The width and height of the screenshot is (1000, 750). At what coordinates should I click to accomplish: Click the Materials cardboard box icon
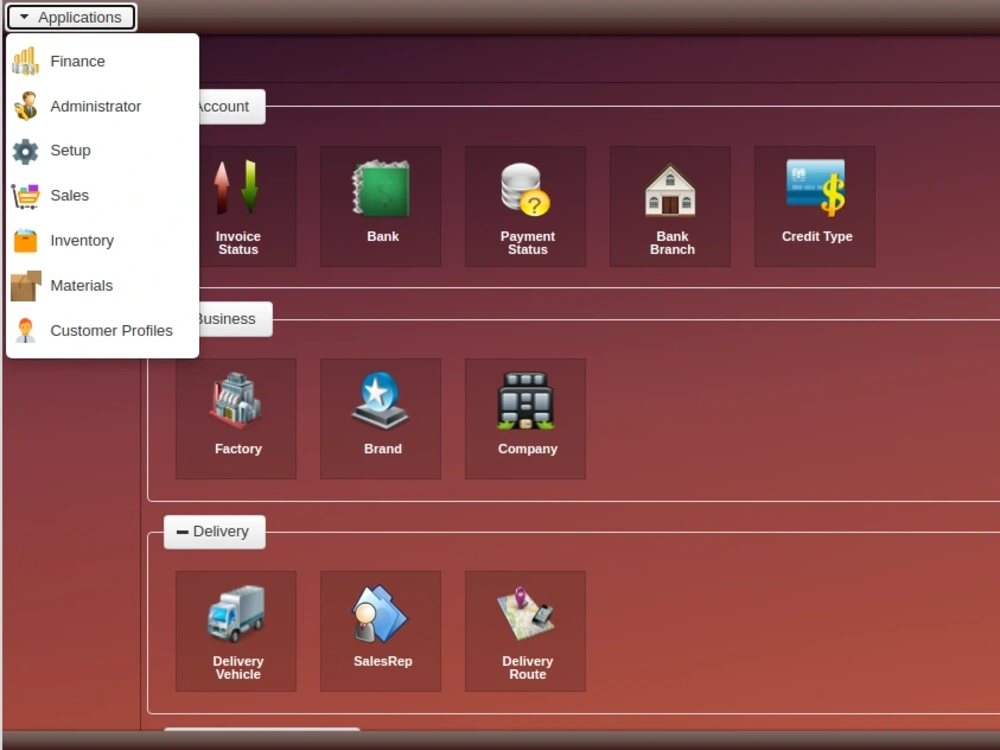coord(26,286)
